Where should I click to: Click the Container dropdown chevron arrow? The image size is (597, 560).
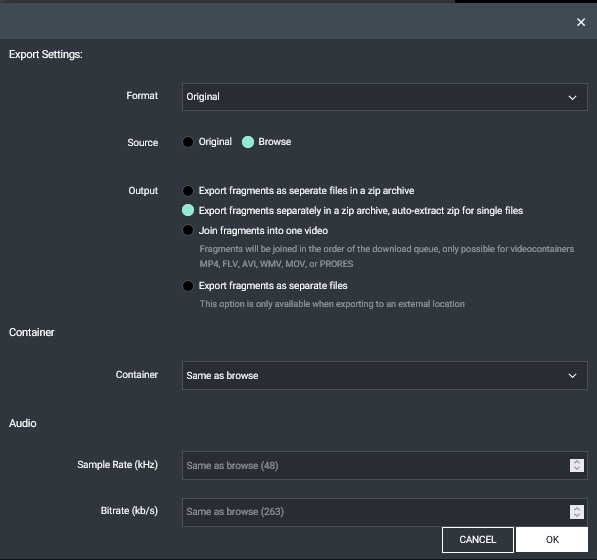tap(572, 376)
